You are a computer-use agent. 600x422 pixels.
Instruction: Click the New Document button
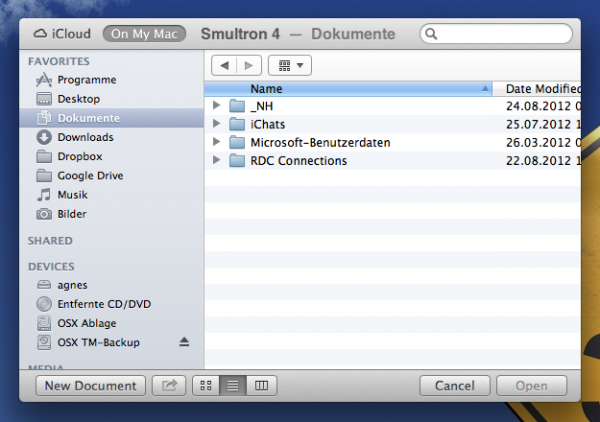pos(91,386)
